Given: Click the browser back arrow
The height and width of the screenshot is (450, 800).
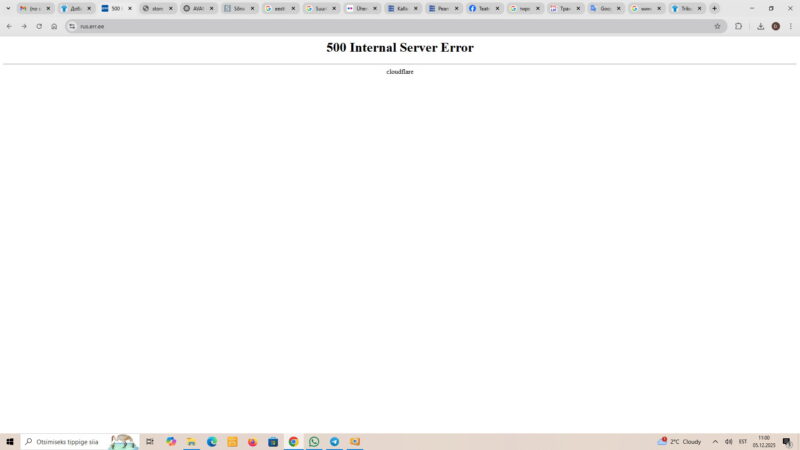Looking at the screenshot, I should pyautogui.click(x=9, y=26).
